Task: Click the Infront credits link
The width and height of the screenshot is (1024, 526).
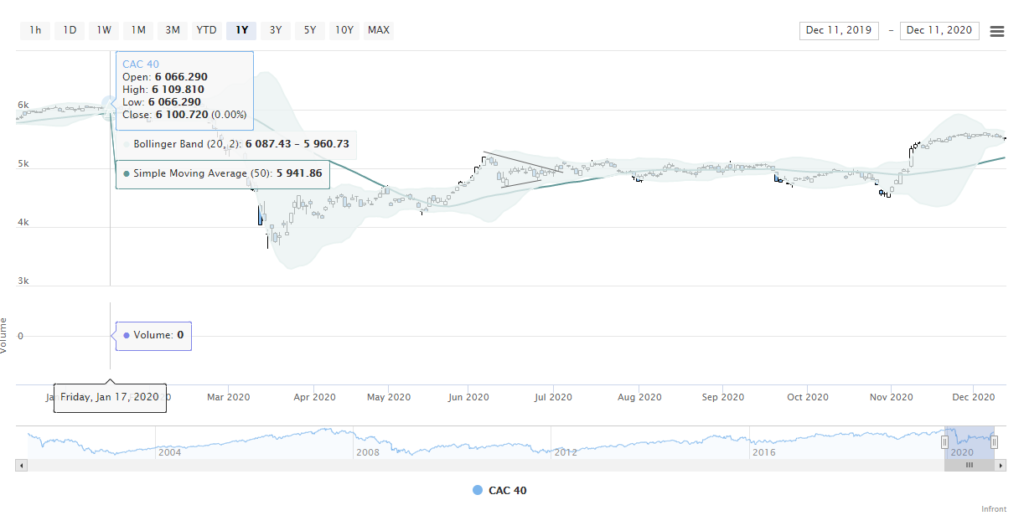Action: (x=993, y=509)
